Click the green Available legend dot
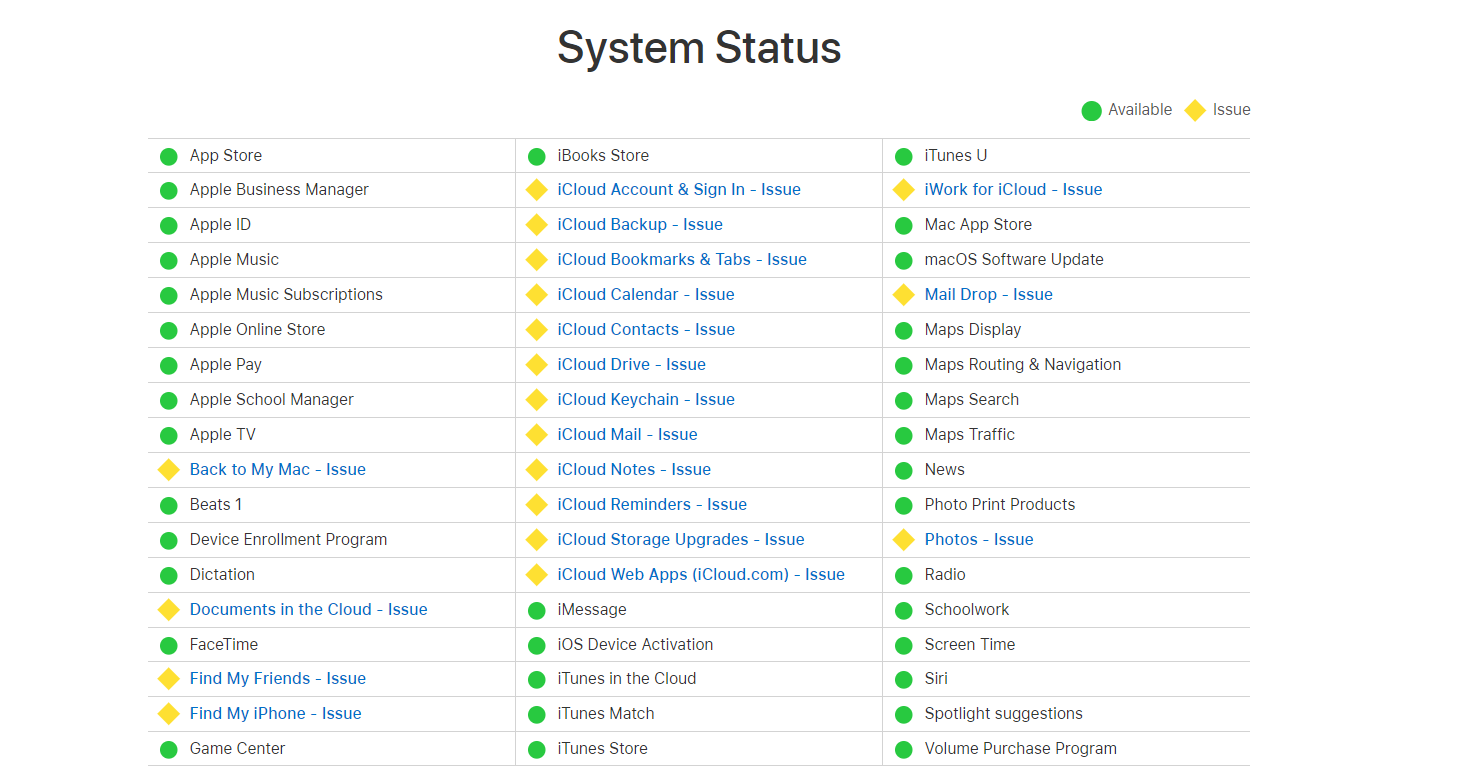The height and width of the screenshot is (775, 1483). coord(1092,110)
